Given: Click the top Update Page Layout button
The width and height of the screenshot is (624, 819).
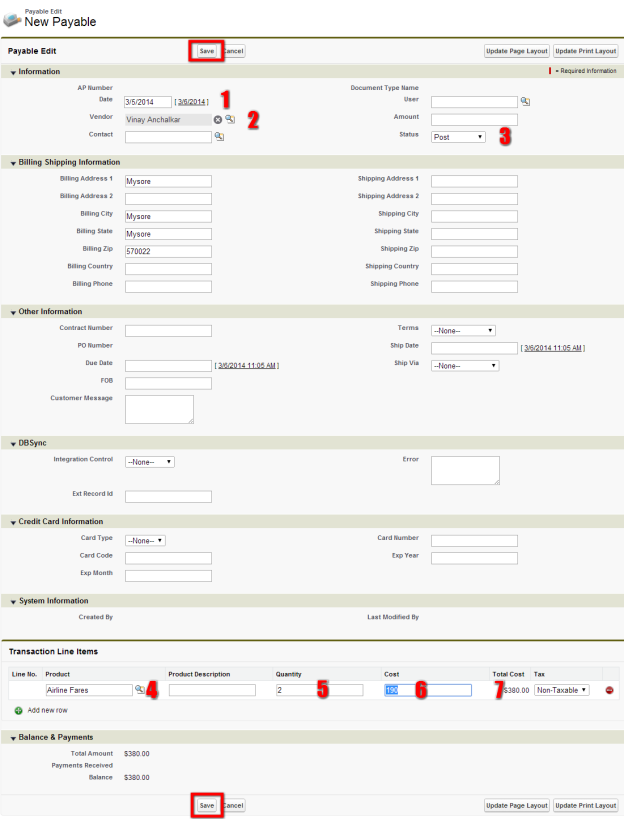Looking at the screenshot, I should pos(515,51).
